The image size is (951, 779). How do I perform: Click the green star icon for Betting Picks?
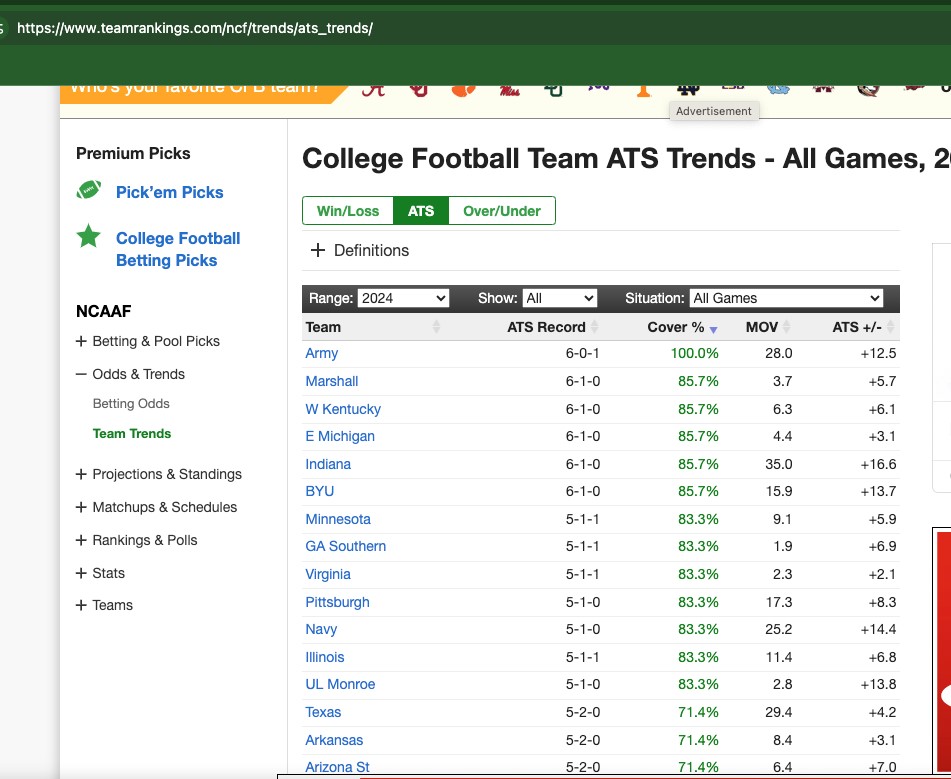[89, 236]
